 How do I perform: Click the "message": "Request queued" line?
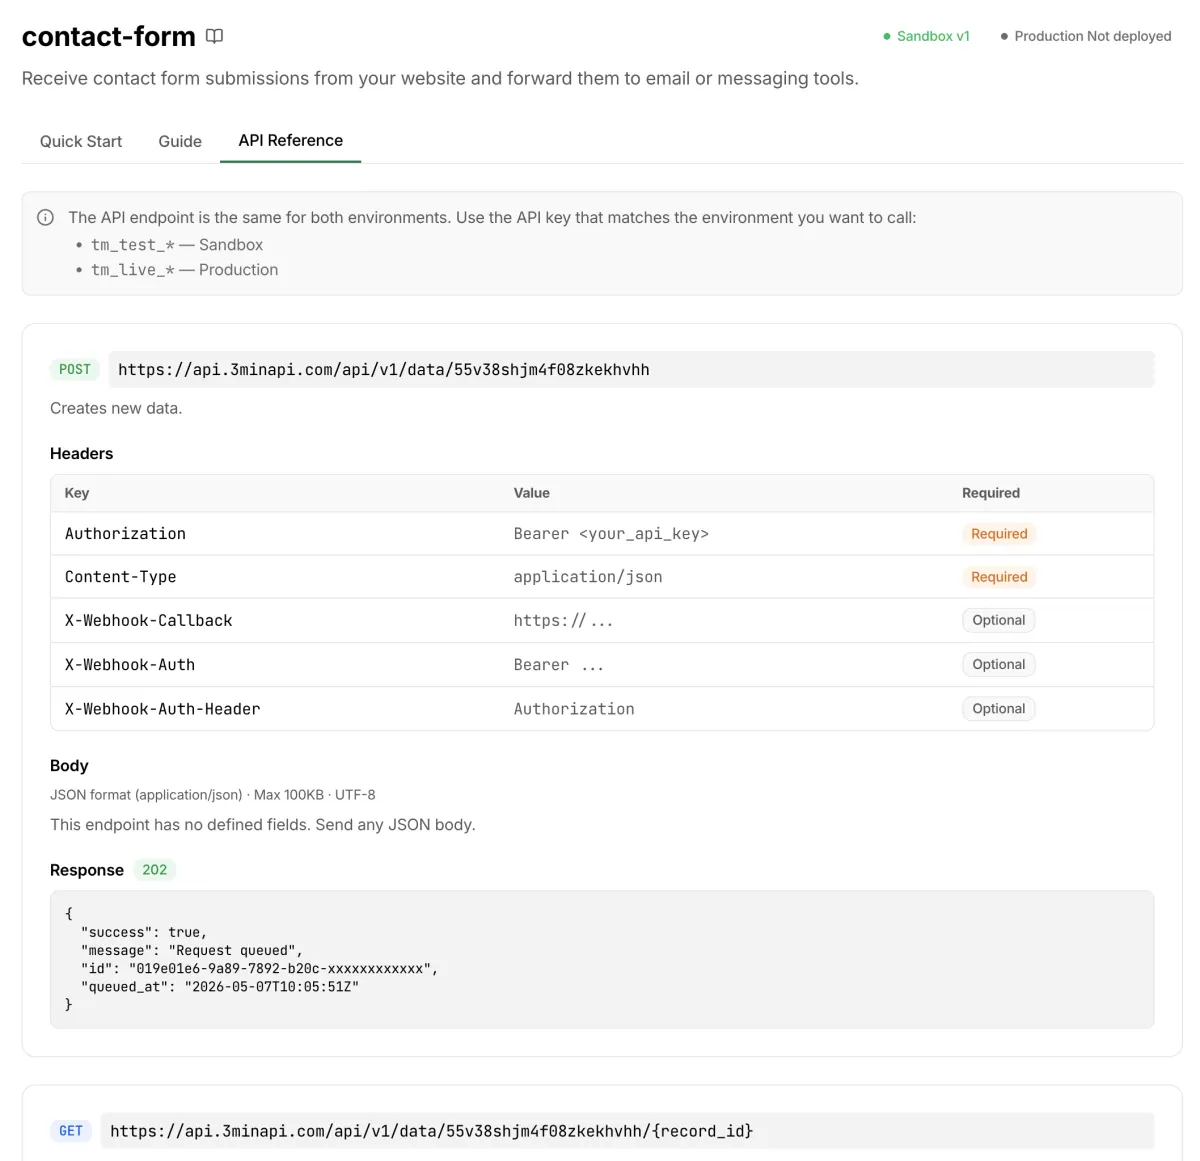pyautogui.click(x=192, y=951)
